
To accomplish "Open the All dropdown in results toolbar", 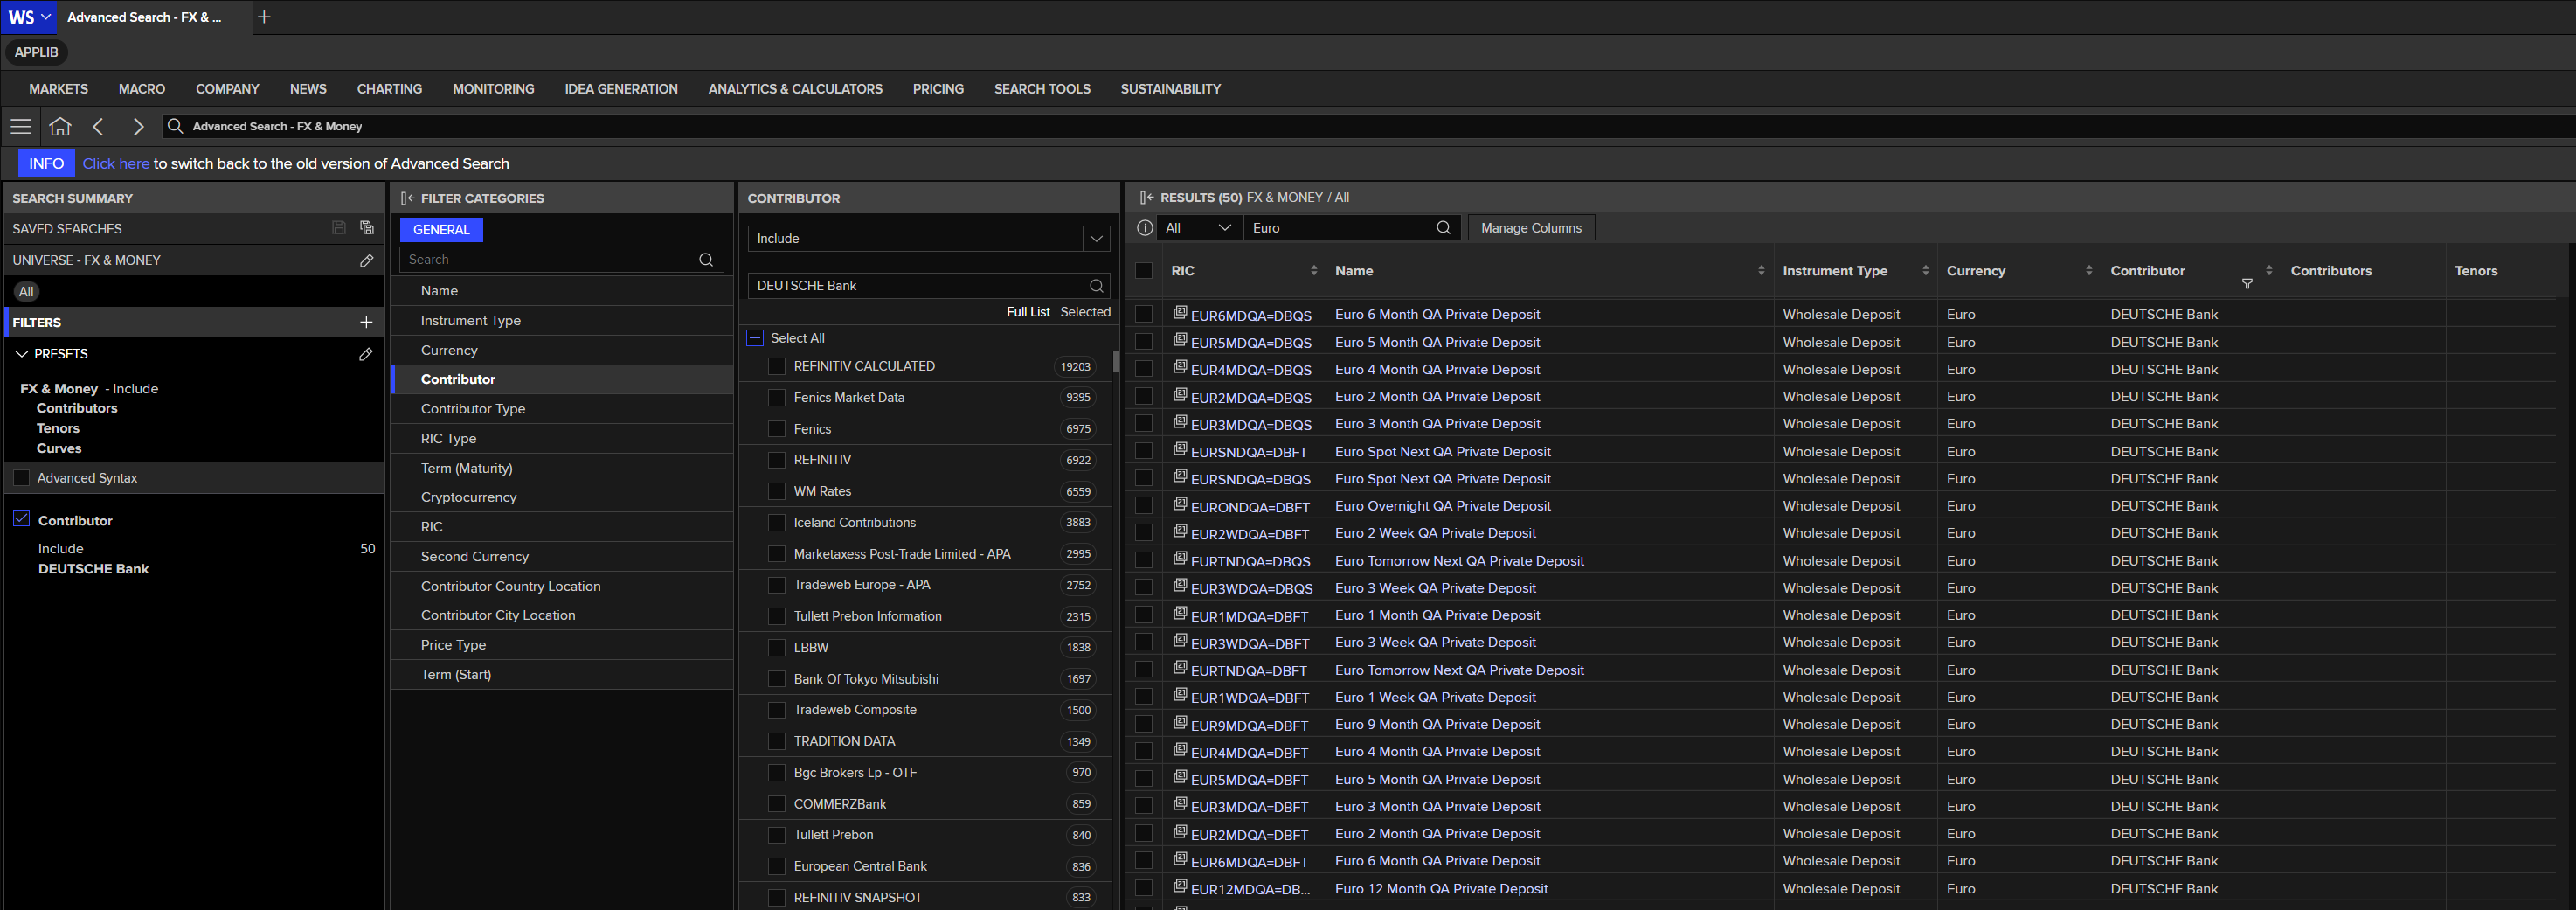I will pos(1198,228).
